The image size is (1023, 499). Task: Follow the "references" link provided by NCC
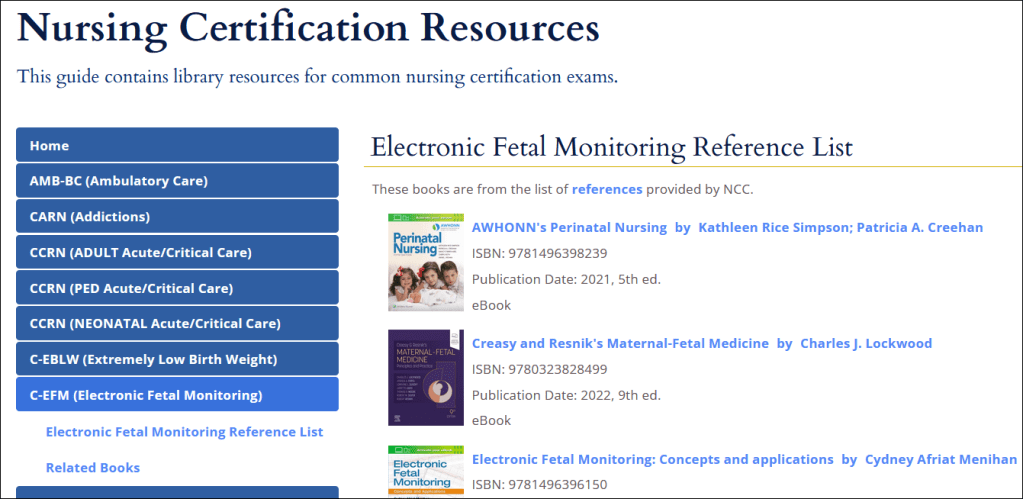point(607,189)
